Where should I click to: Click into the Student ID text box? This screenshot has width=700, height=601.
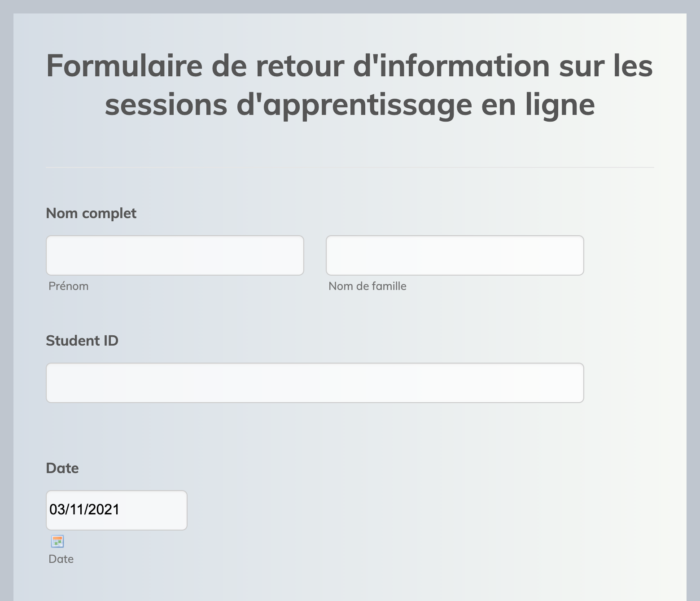point(315,382)
